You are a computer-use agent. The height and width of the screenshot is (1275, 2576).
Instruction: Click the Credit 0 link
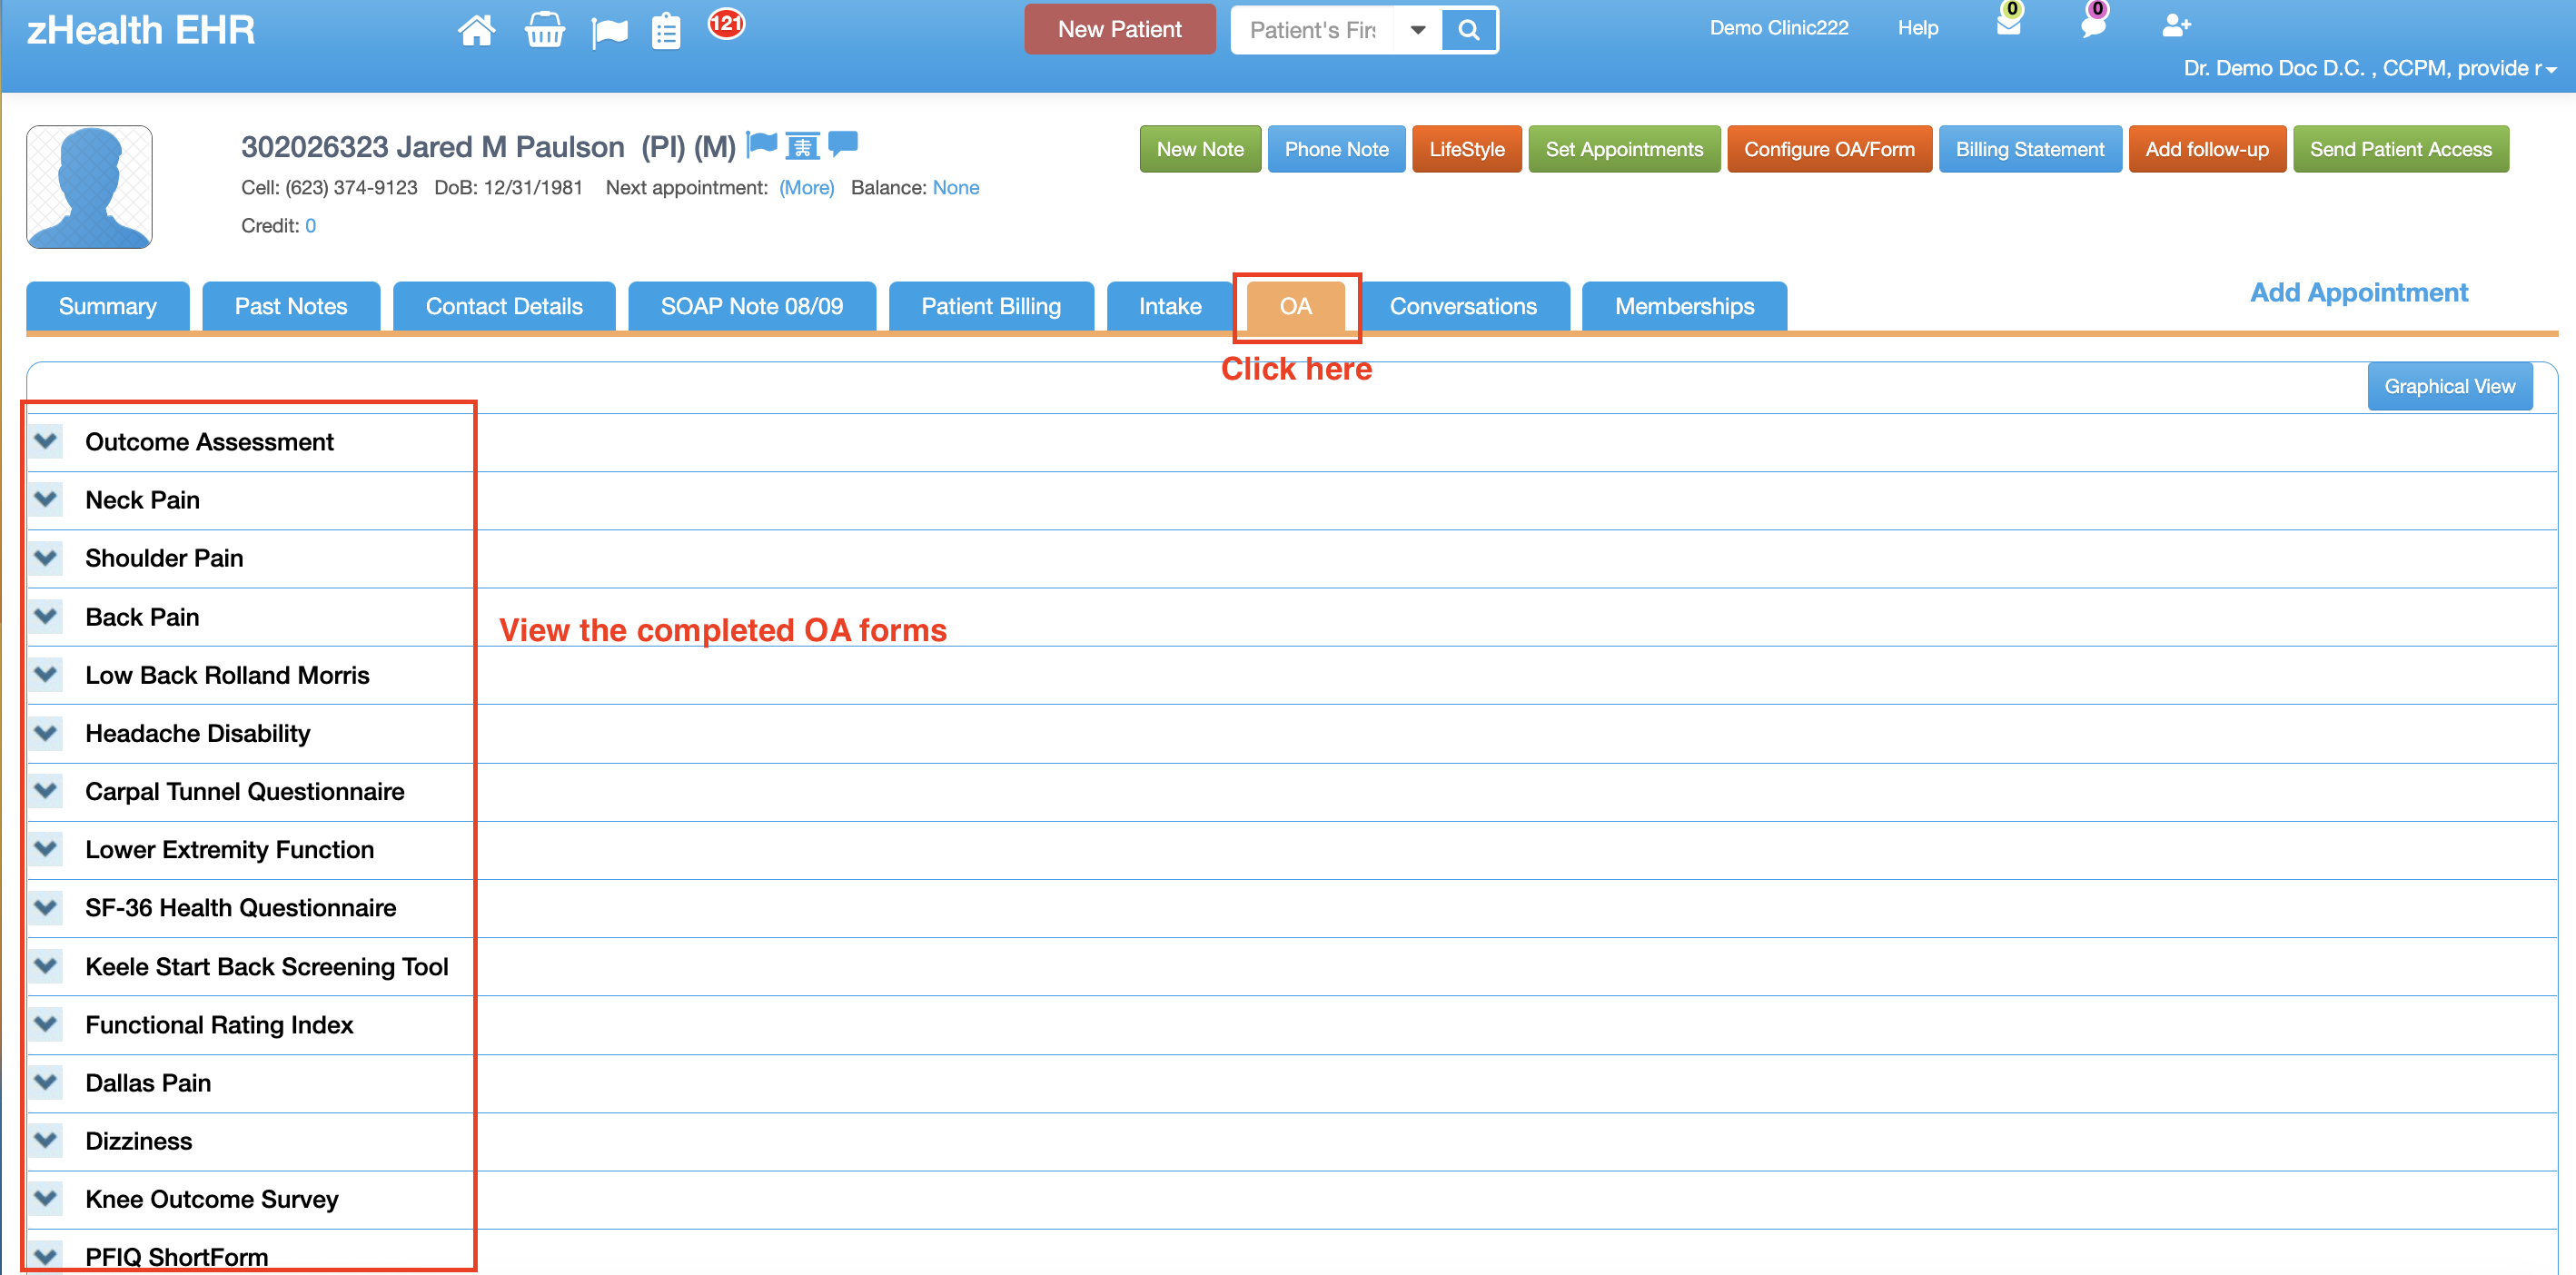[x=311, y=226]
